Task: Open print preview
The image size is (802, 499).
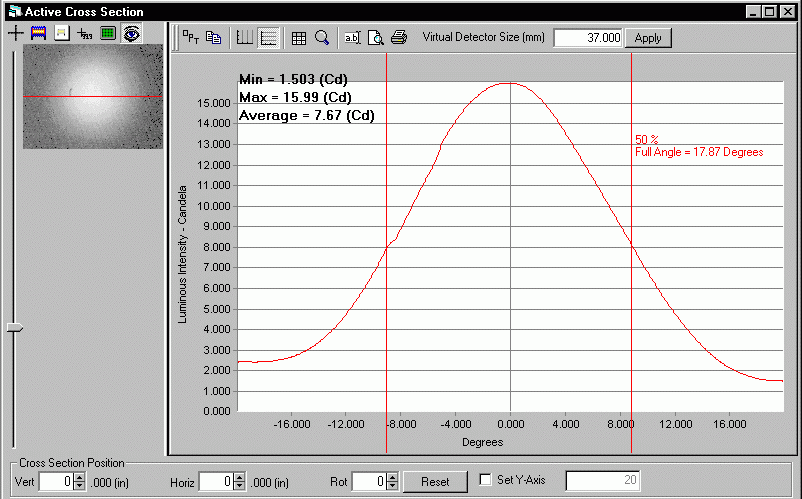Action: click(x=375, y=38)
